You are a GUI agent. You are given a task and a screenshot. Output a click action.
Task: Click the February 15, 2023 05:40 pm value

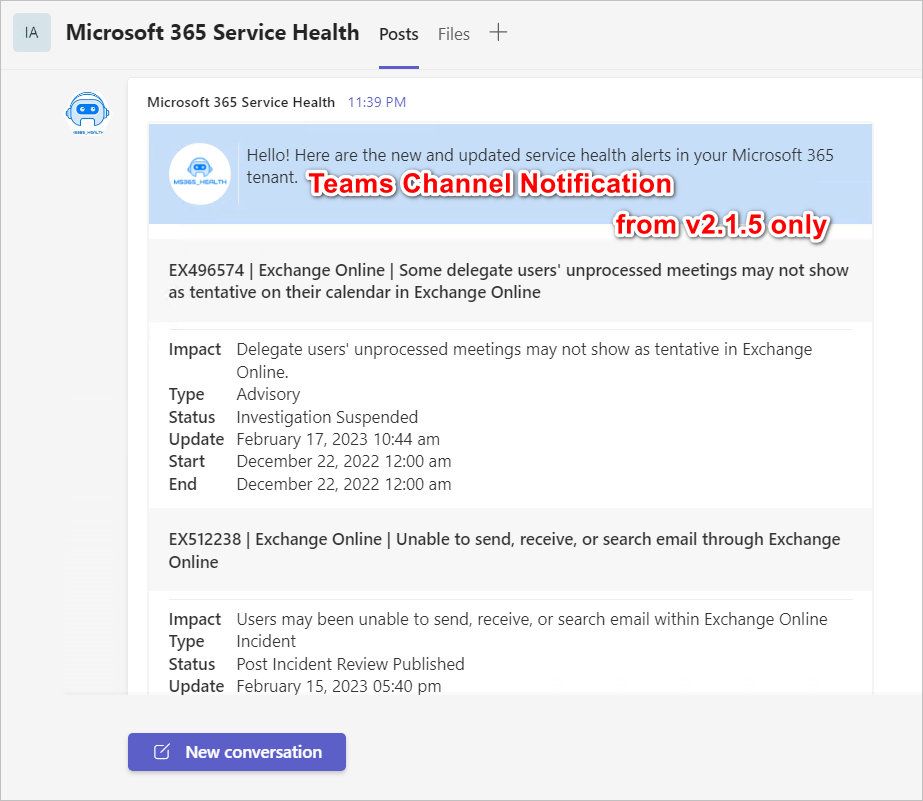[338, 686]
